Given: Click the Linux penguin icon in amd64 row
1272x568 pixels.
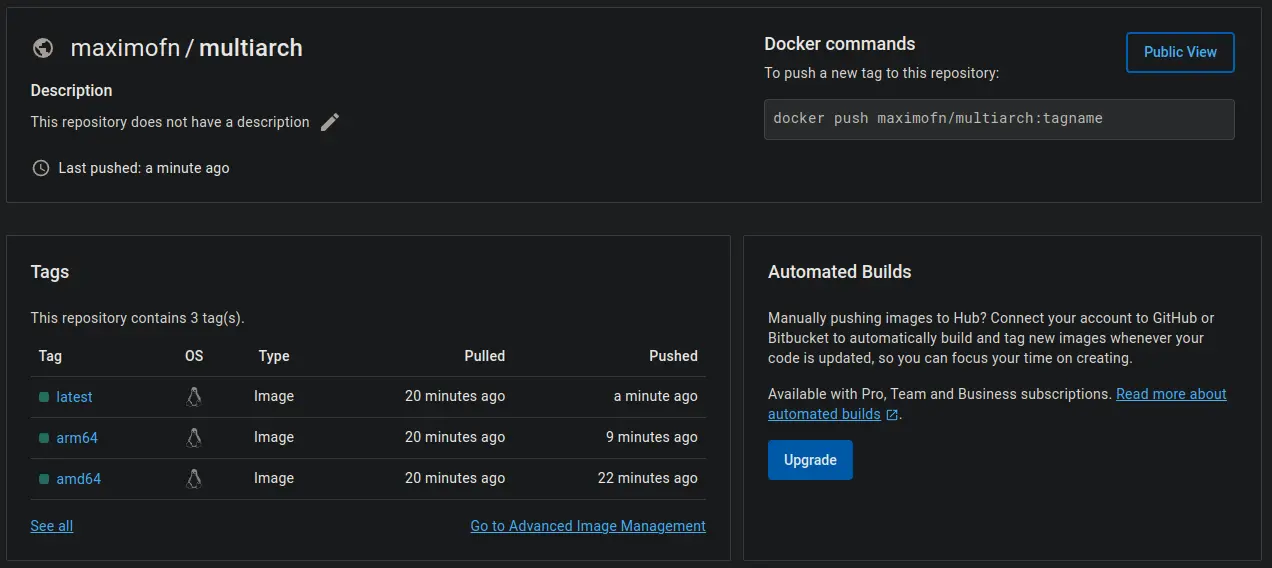Looking at the screenshot, I should 194,479.
